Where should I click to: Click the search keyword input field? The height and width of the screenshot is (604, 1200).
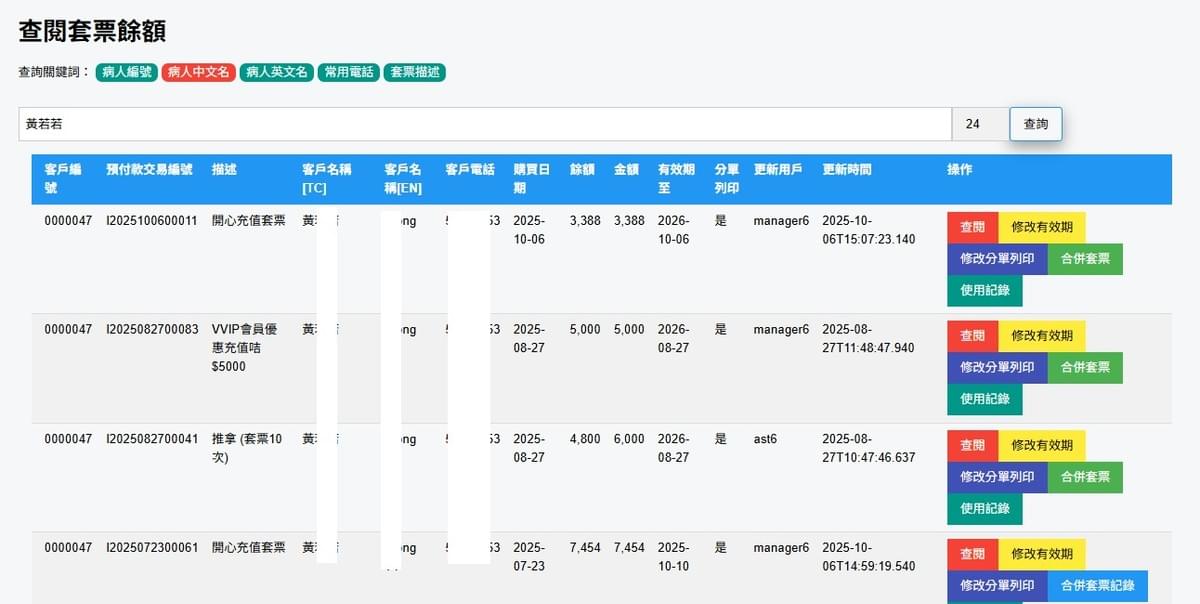point(485,124)
